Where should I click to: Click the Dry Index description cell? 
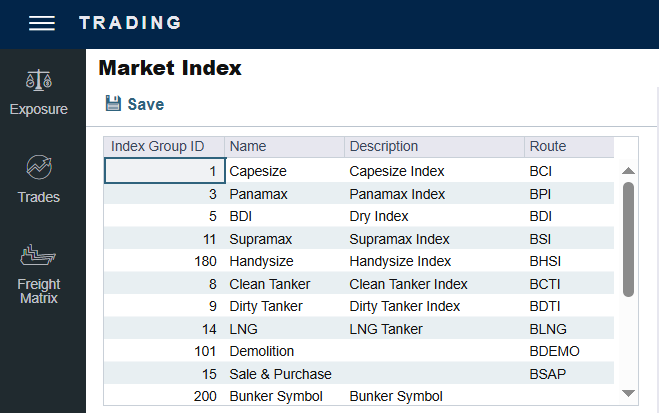434,216
